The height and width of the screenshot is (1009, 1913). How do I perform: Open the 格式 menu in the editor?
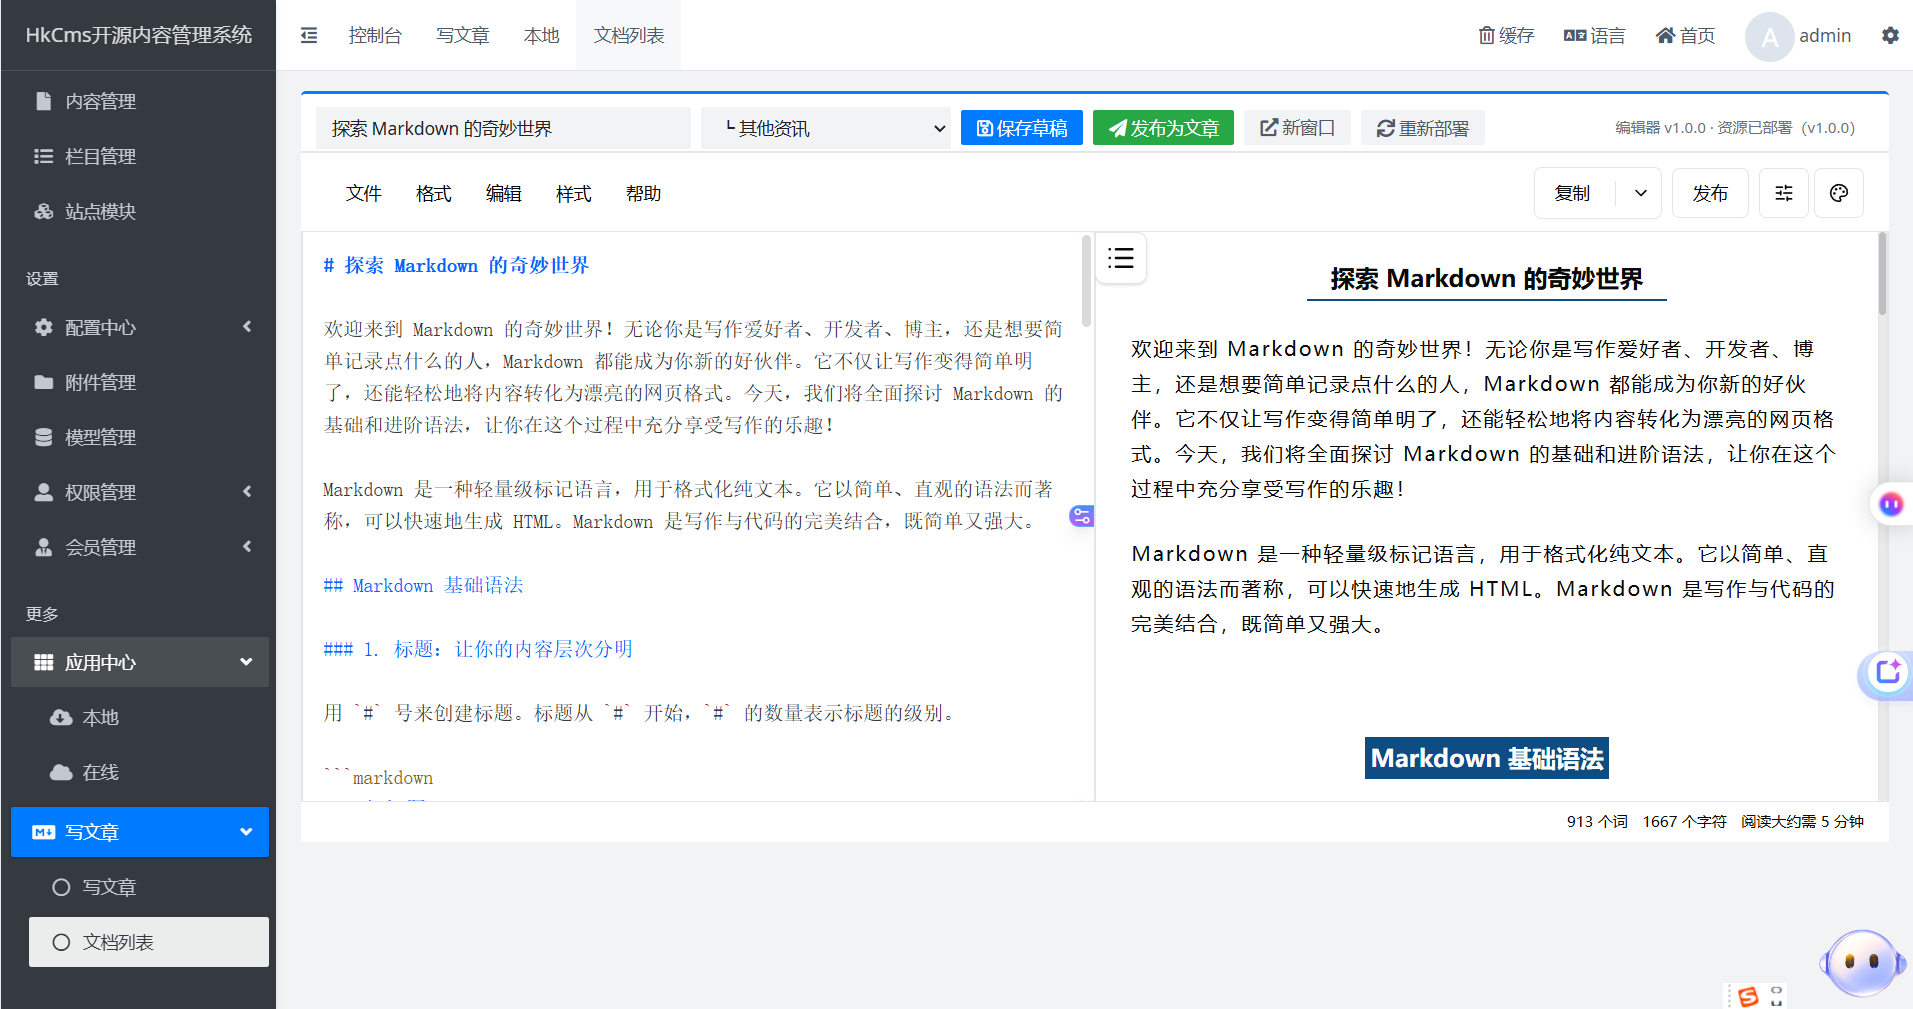coord(434,193)
